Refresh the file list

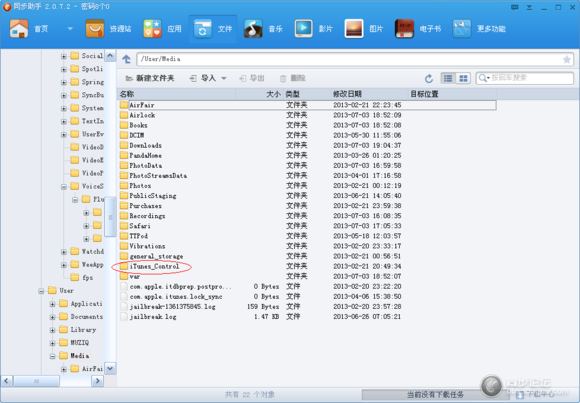tap(429, 78)
